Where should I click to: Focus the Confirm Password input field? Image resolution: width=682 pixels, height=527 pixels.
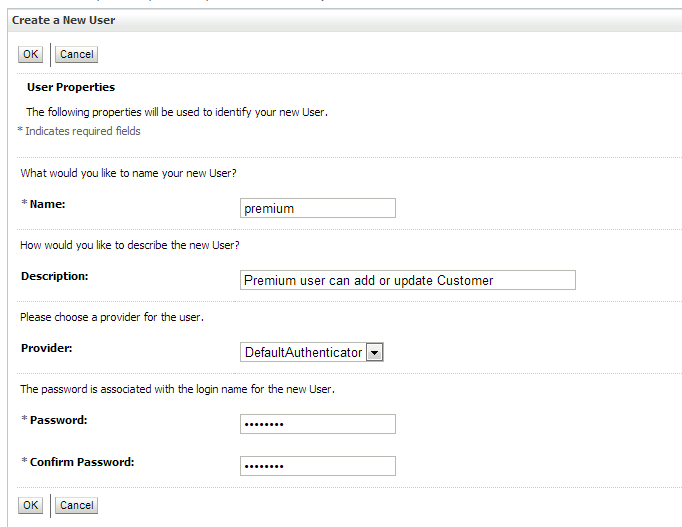[318, 466]
